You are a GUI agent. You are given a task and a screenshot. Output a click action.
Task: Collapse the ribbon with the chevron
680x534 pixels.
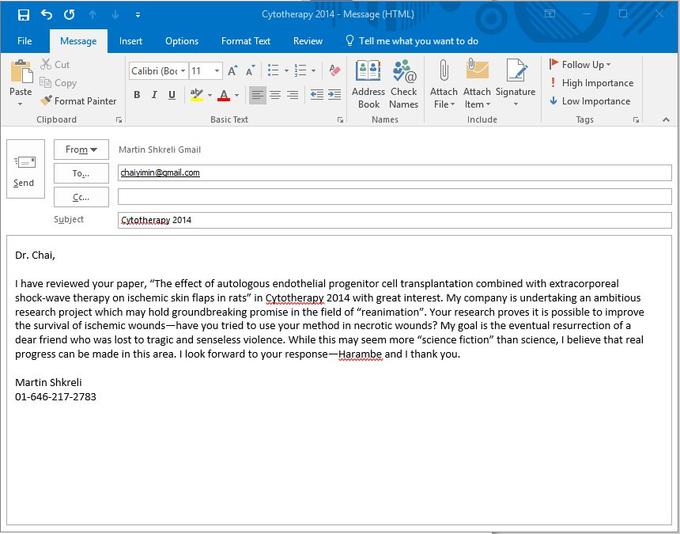pyautogui.click(x=667, y=120)
